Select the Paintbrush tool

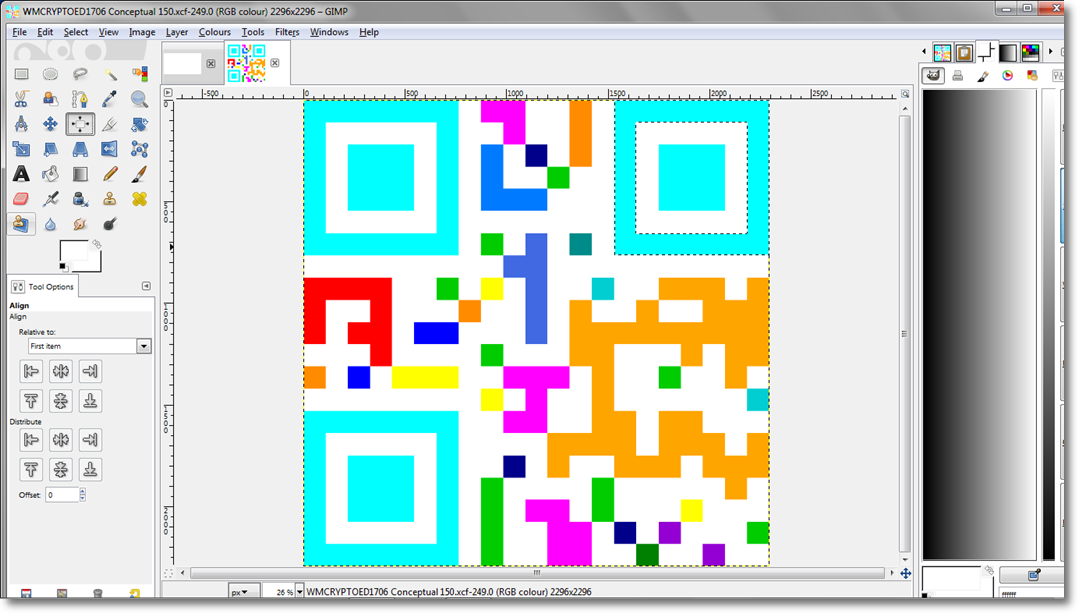click(x=139, y=174)
